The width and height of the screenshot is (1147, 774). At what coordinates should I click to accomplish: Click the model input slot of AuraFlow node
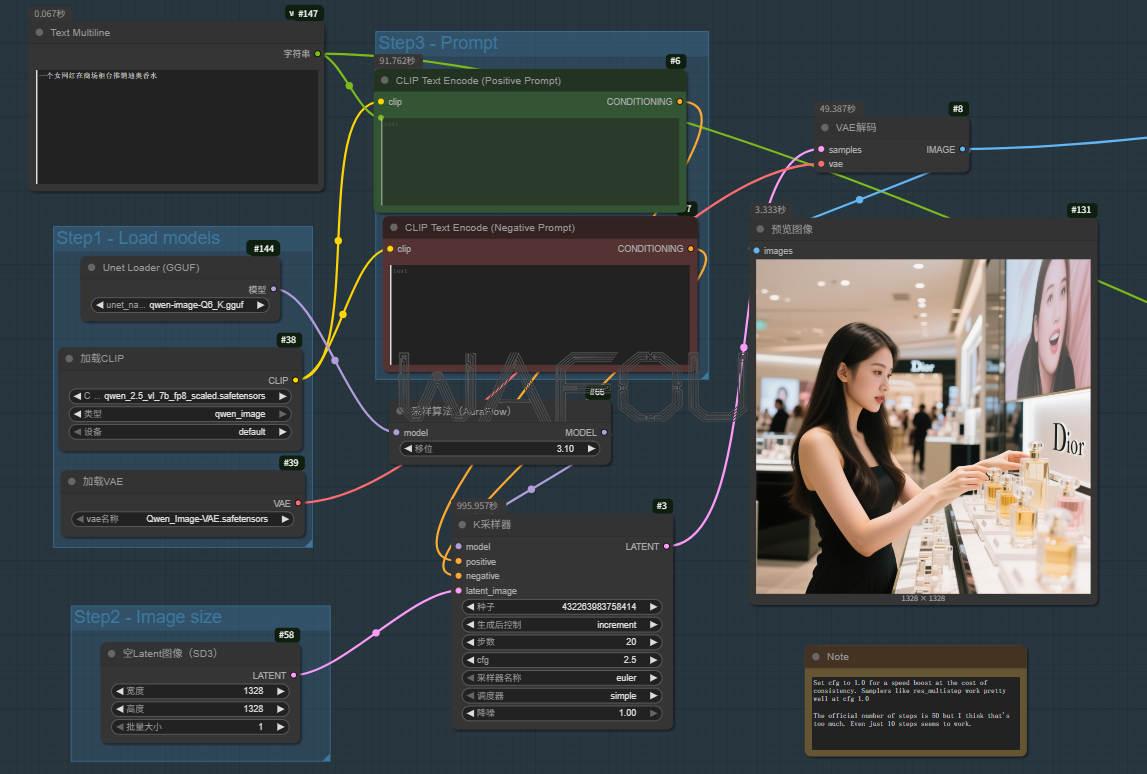(x=396, y=432)
